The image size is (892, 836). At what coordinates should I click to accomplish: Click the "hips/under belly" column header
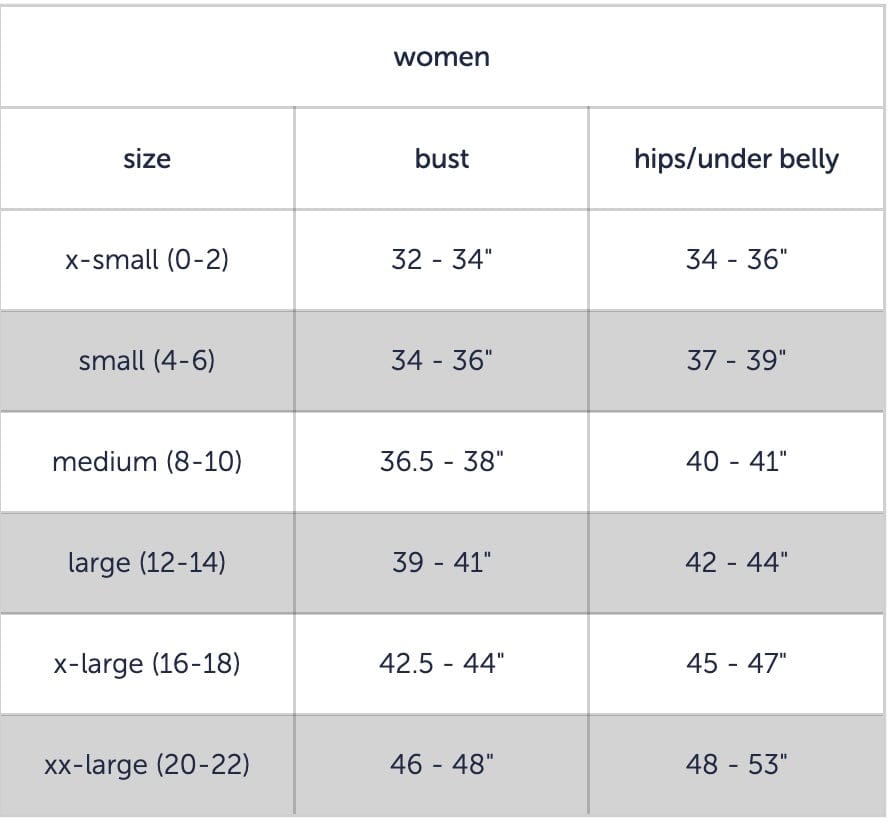(x=737, y=159)
